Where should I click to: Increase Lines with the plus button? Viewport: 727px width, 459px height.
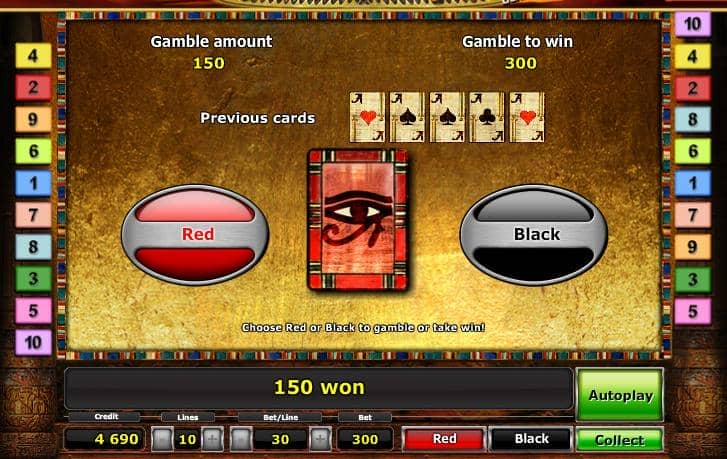[212, 439]
